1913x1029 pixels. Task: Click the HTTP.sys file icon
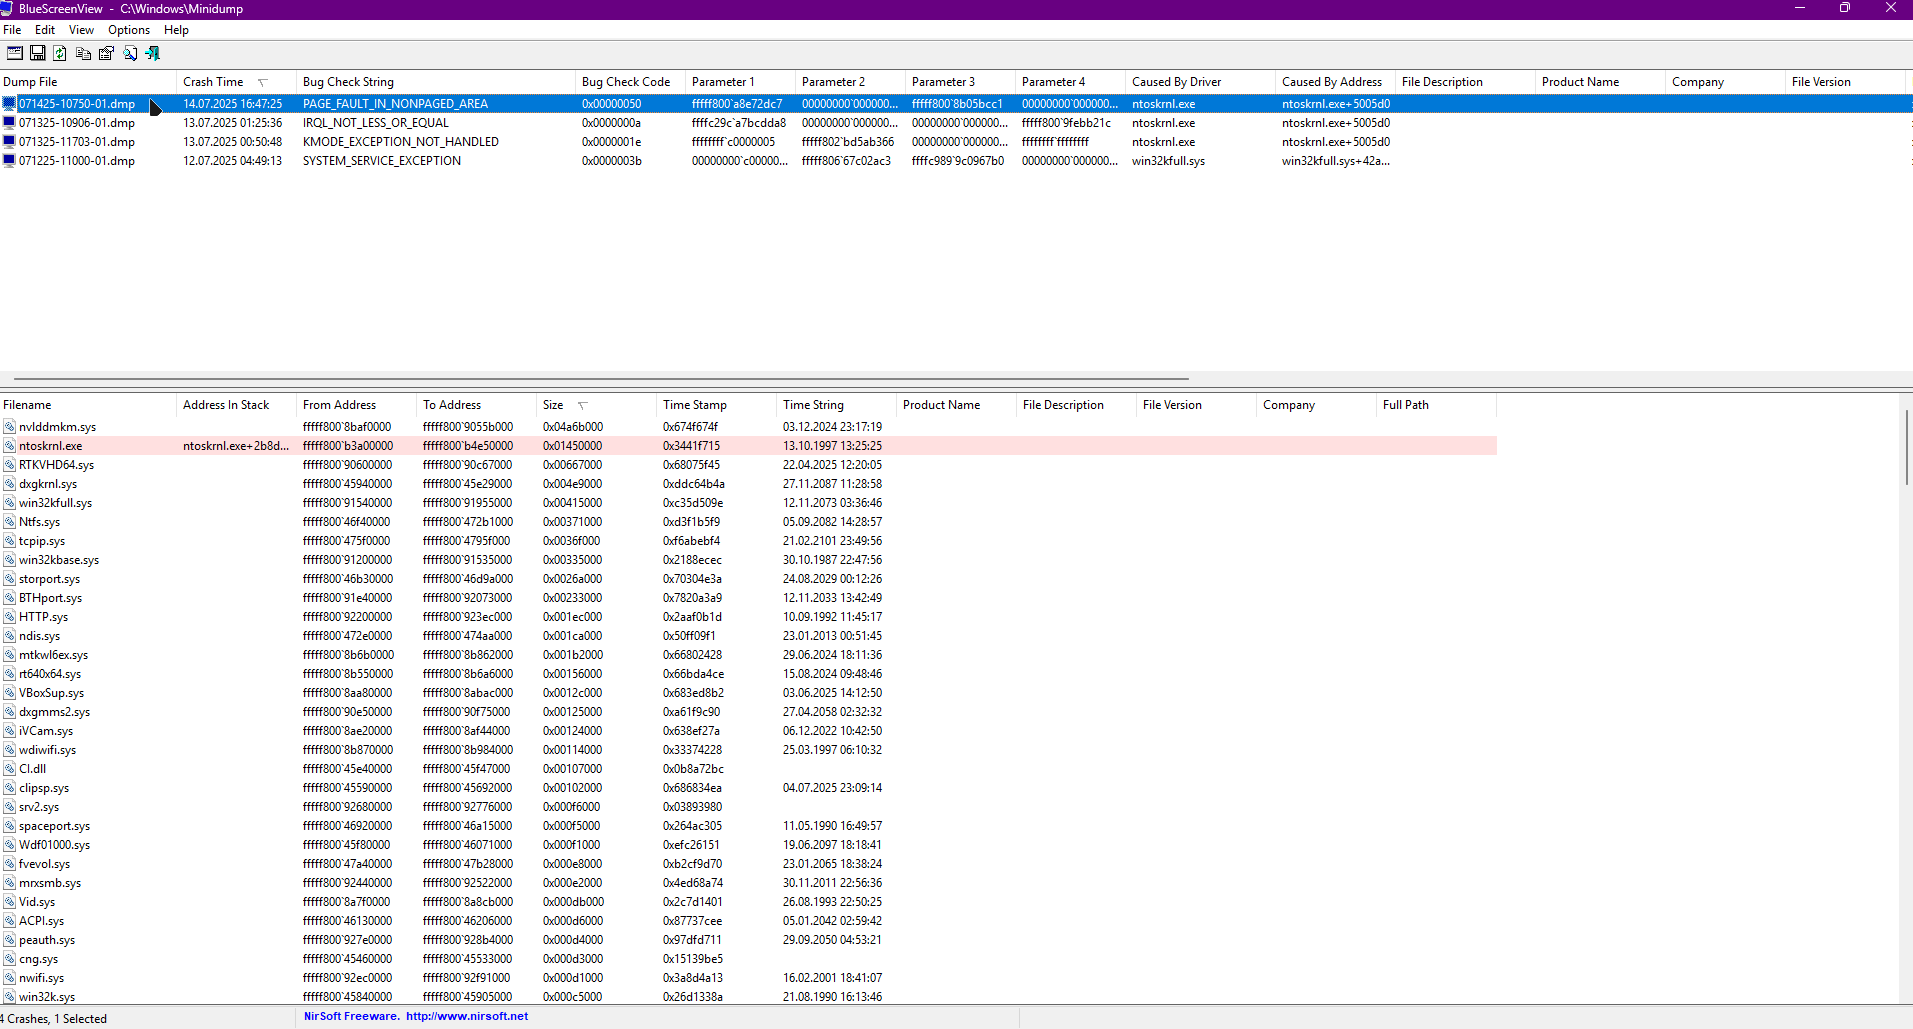click(9, 617)
